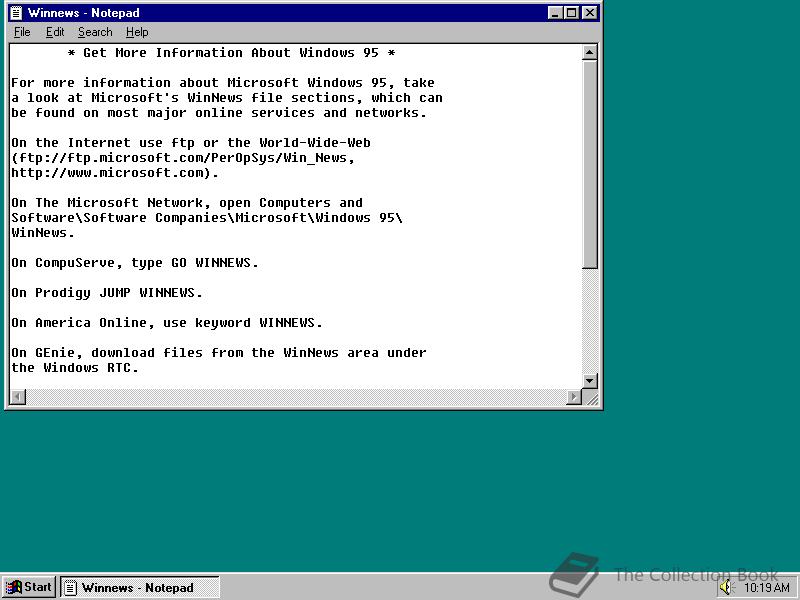Image resolution: width=800 pixels, height=600 pixels.
Task: Click the text 'http://www.microsoft.com'
Action: point(107,173)
